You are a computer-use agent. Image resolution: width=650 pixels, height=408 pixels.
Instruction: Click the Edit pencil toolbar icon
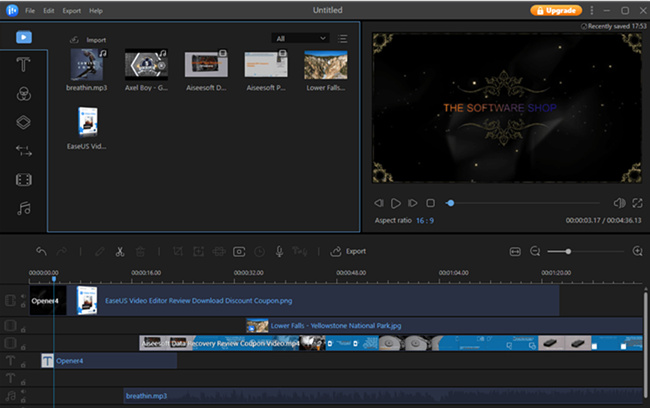click(99, 251)
